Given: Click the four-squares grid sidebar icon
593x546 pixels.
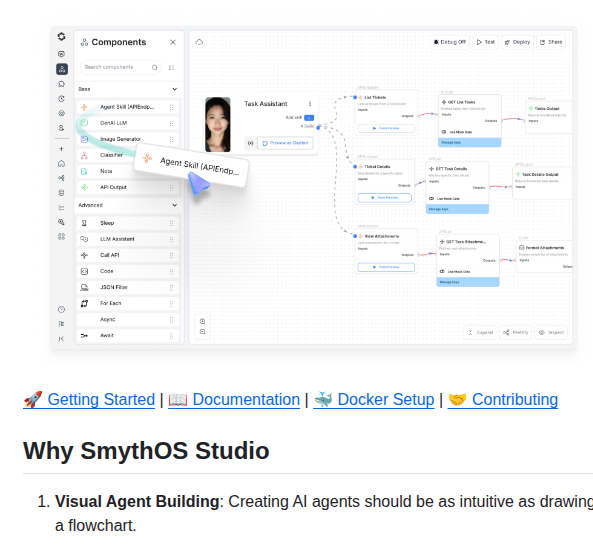Looking at the screenshot, I should point(61,237).
